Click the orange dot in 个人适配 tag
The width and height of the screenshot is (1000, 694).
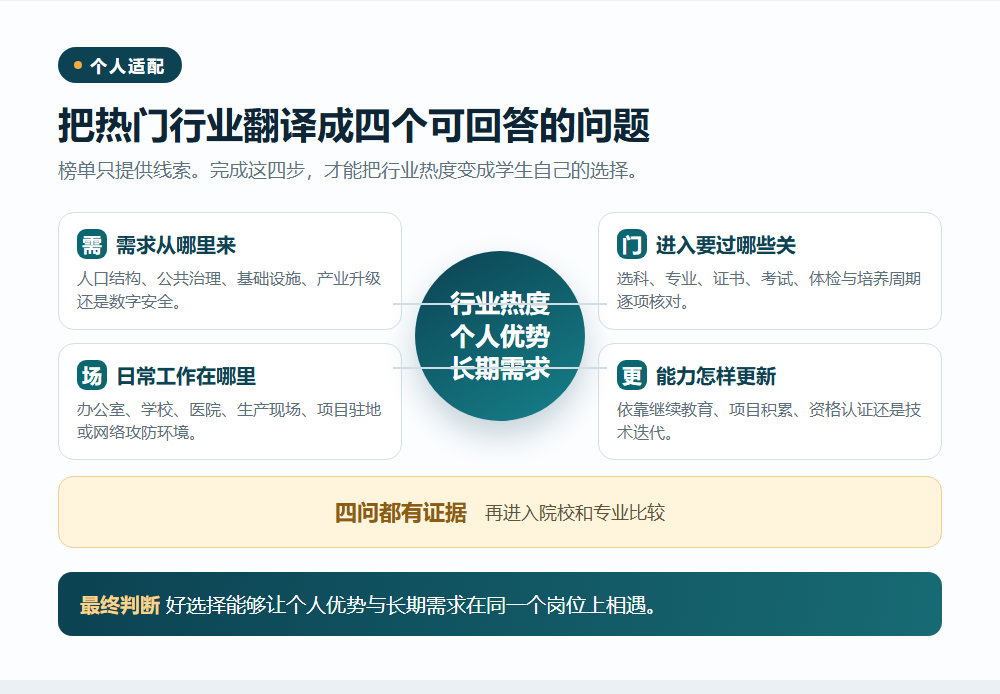[x=78, y=65]
